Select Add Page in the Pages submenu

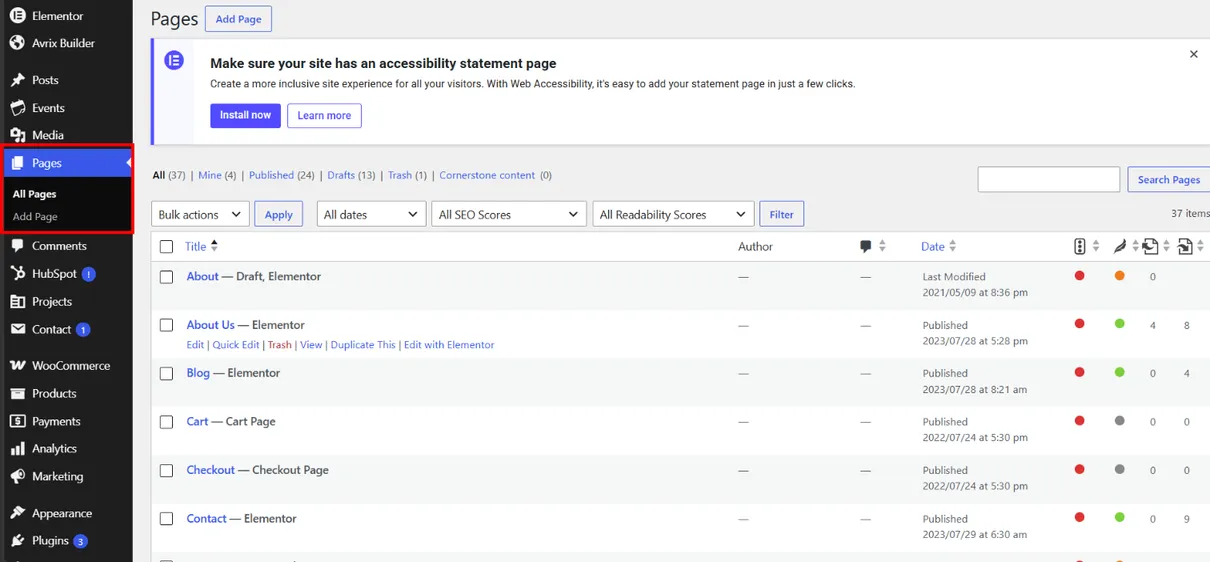tap(35, 216)
